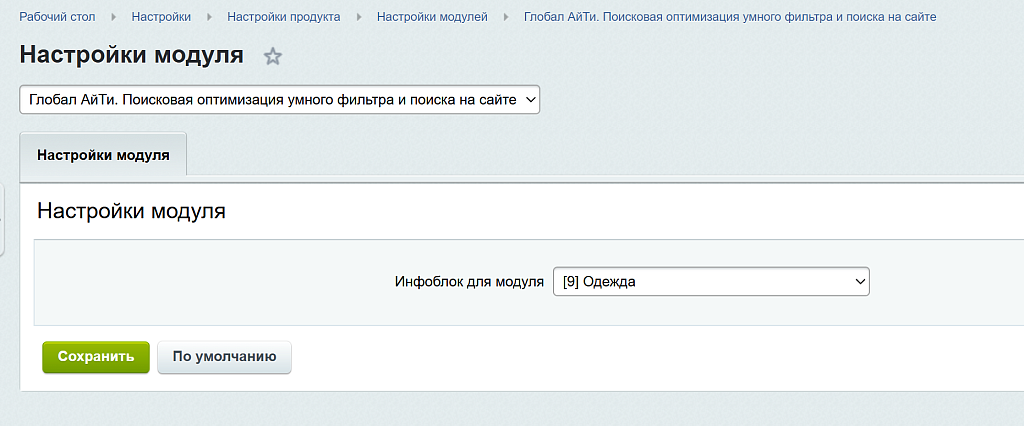Expand the Инфоблок для модуля dropdown
This screenshot has width=1024, height=426.
tap(710, 282)
